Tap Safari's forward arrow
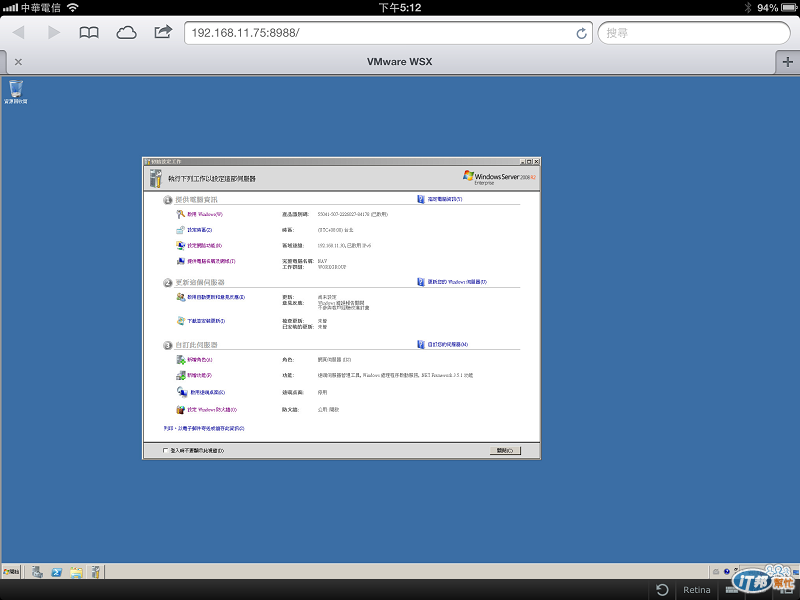 coord(54,33)
